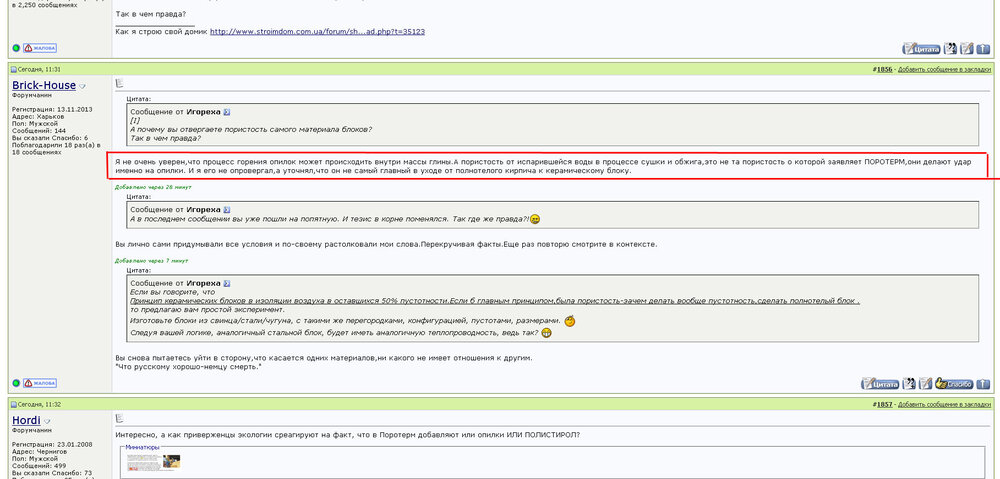Click text 'Сообщений: 144'
The width and height of the screenshot is (1000, 479).
(x=39, y=131)
